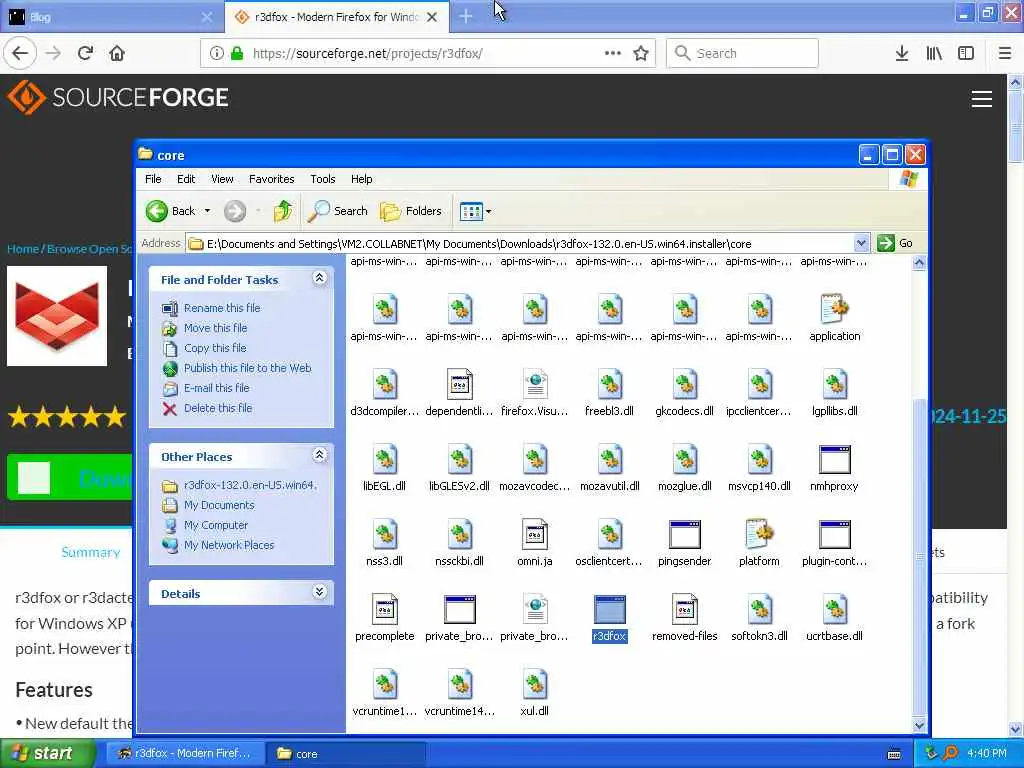Screen dimensions: 1024x768
Task: Bookmark this page with the star icon
Action: click(x=641, y=53)
